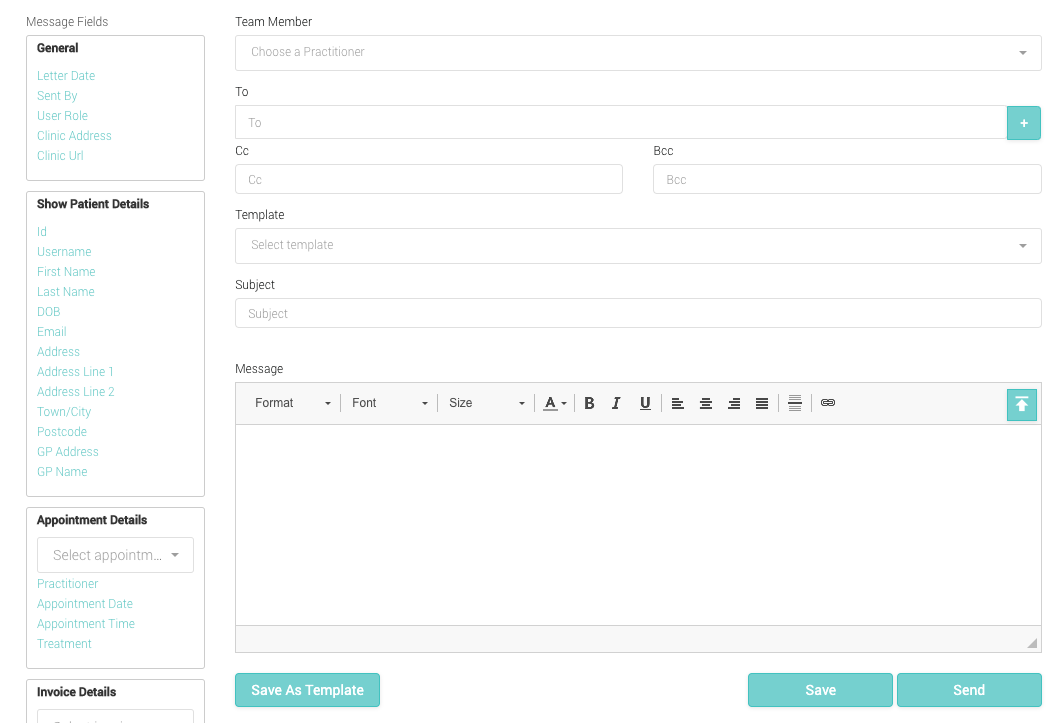Open the Select template dropdown
This screenshot has height=723, width=1062.
[638, 245]
